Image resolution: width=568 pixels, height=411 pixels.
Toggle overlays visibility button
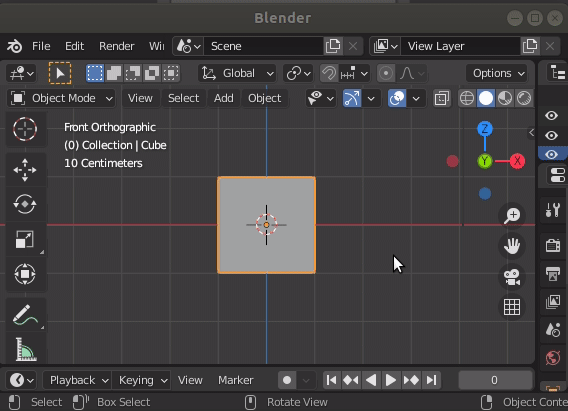397,98
